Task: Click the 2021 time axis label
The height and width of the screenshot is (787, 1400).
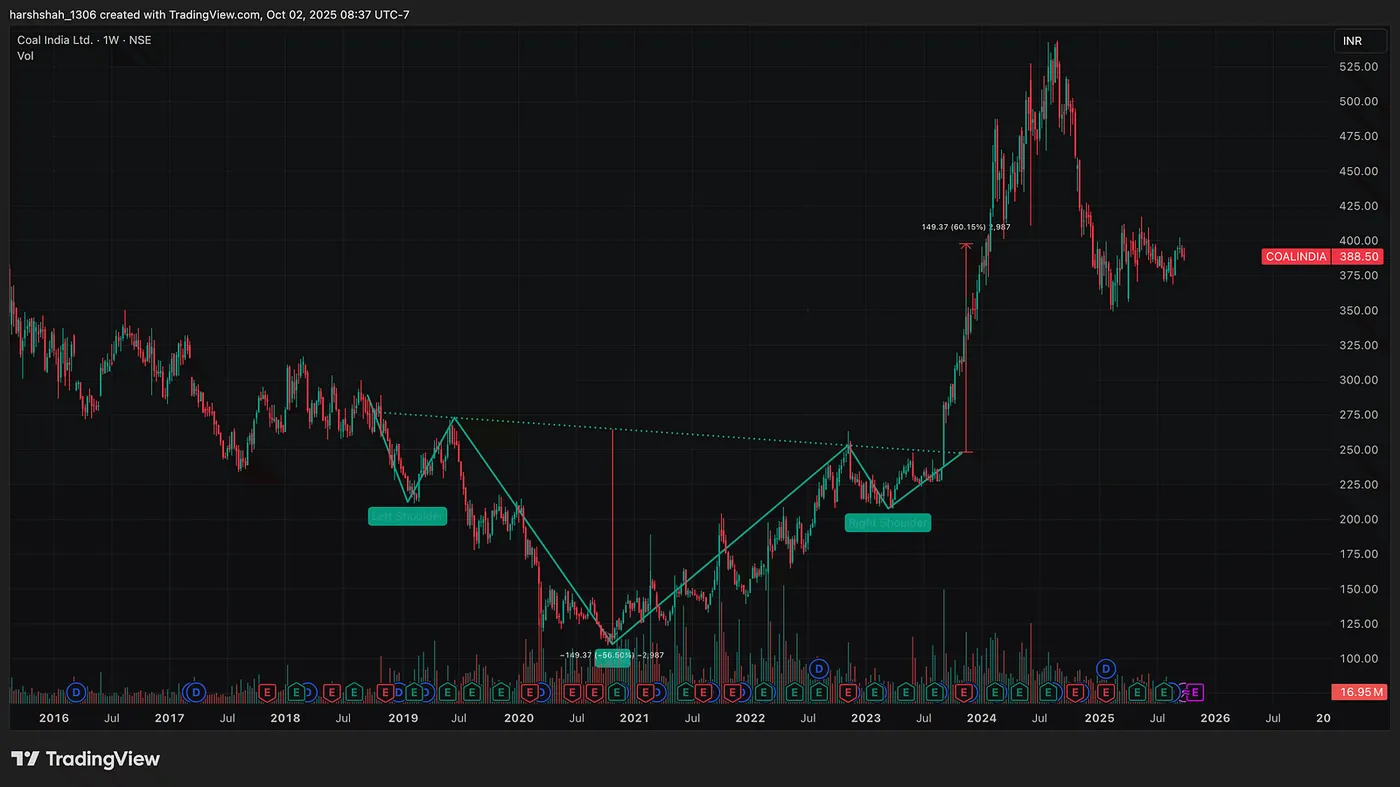Action: pos(634,718)
